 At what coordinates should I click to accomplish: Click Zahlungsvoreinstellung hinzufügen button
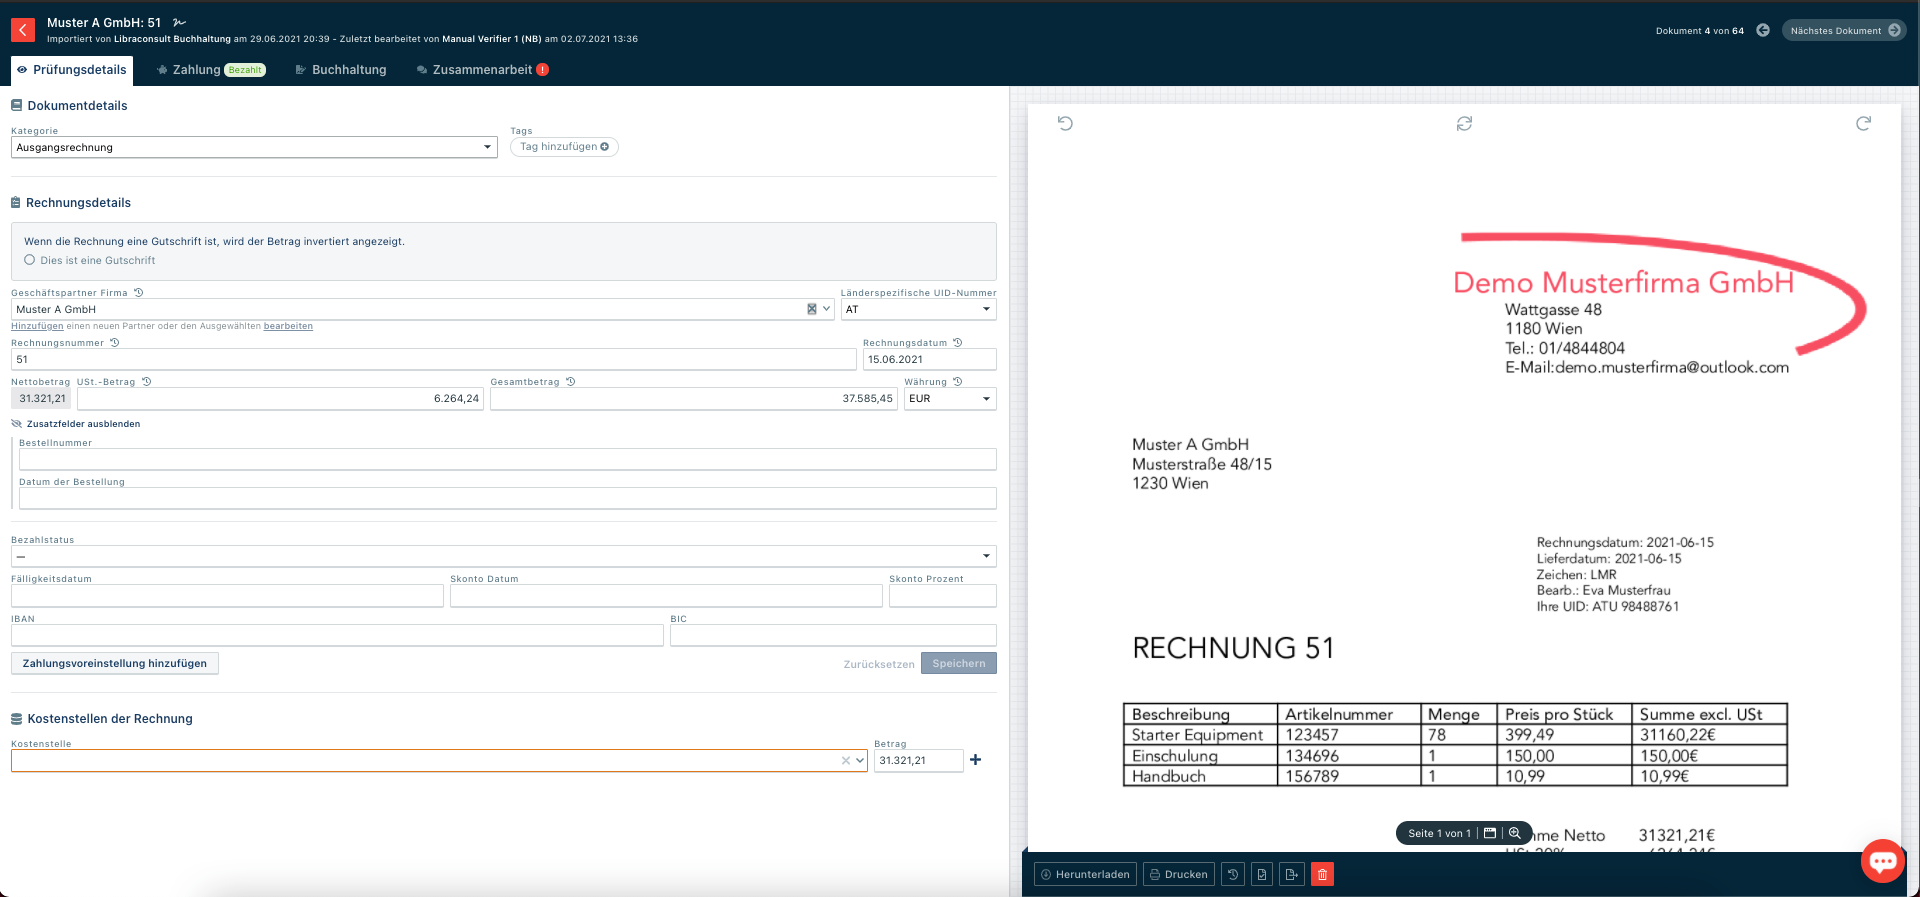(x=115, y=664)
